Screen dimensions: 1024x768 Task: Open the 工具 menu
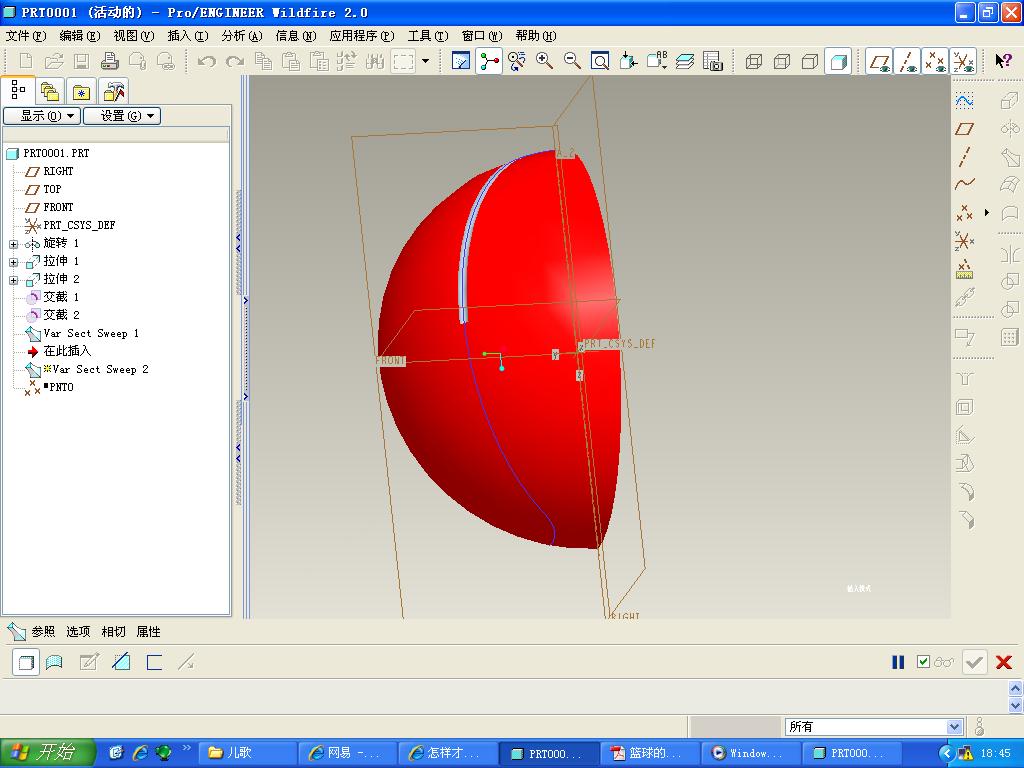point(428,36)
